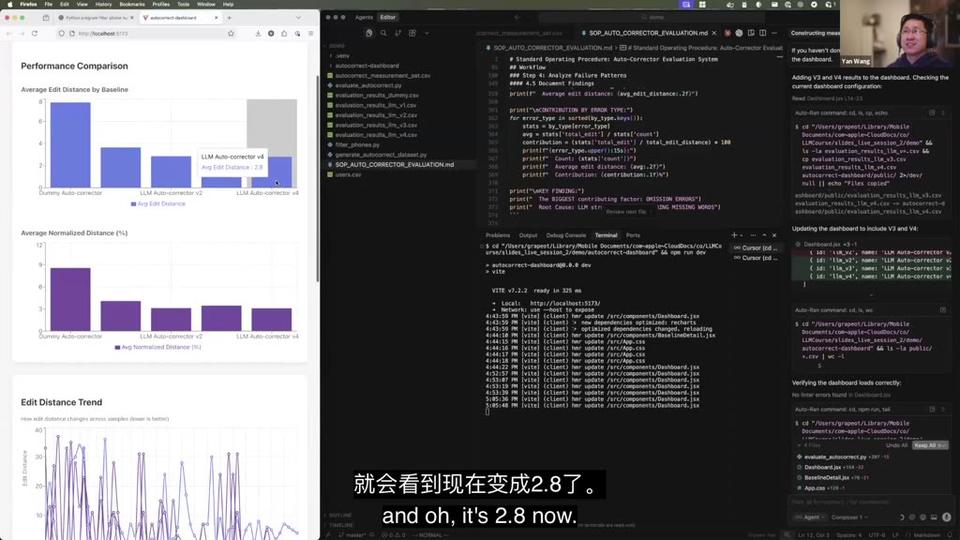
Task: Click the Dummy Auto-corrector bar in the edit distance chart
Action: pos(70,144)
